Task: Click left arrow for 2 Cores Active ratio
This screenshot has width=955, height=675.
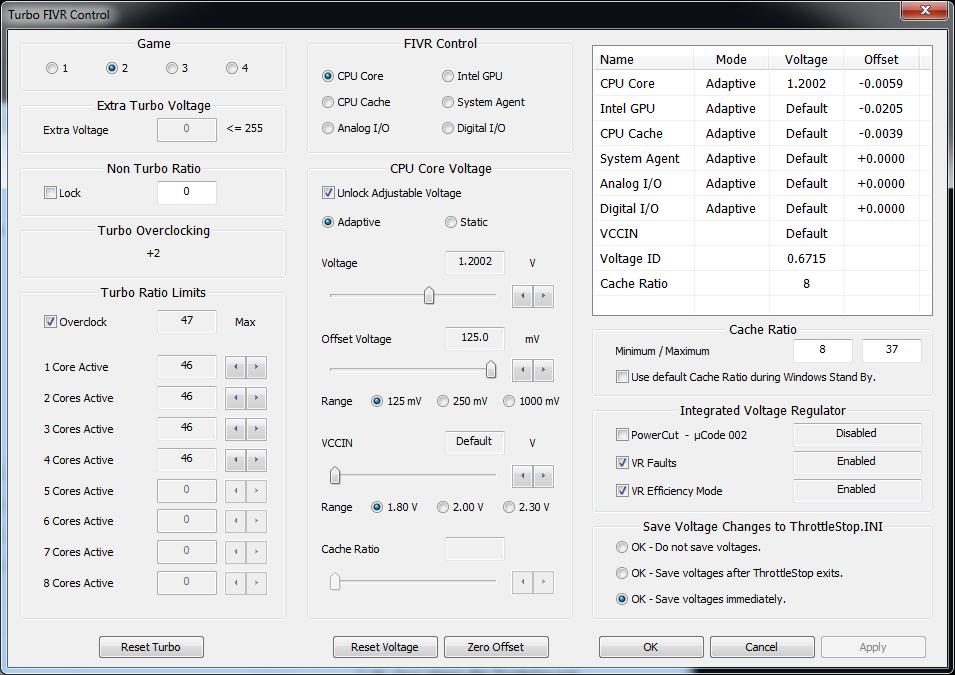Action: click(235, 398)
